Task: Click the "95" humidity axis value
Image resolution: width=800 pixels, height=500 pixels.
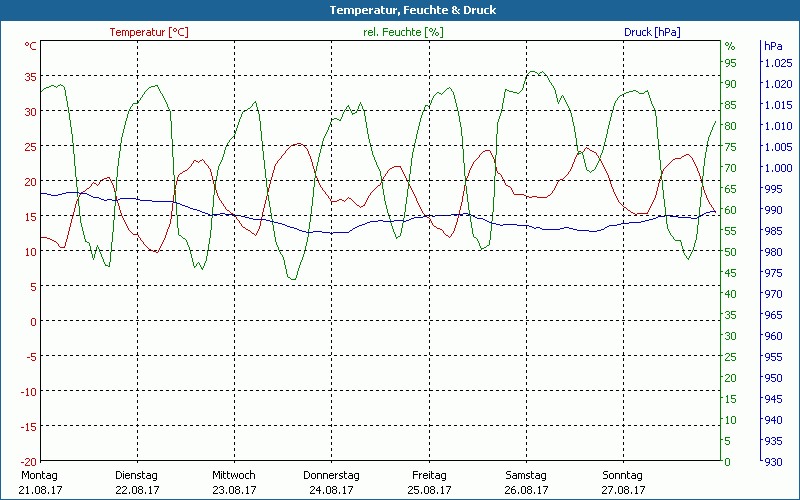Action: 731,63
